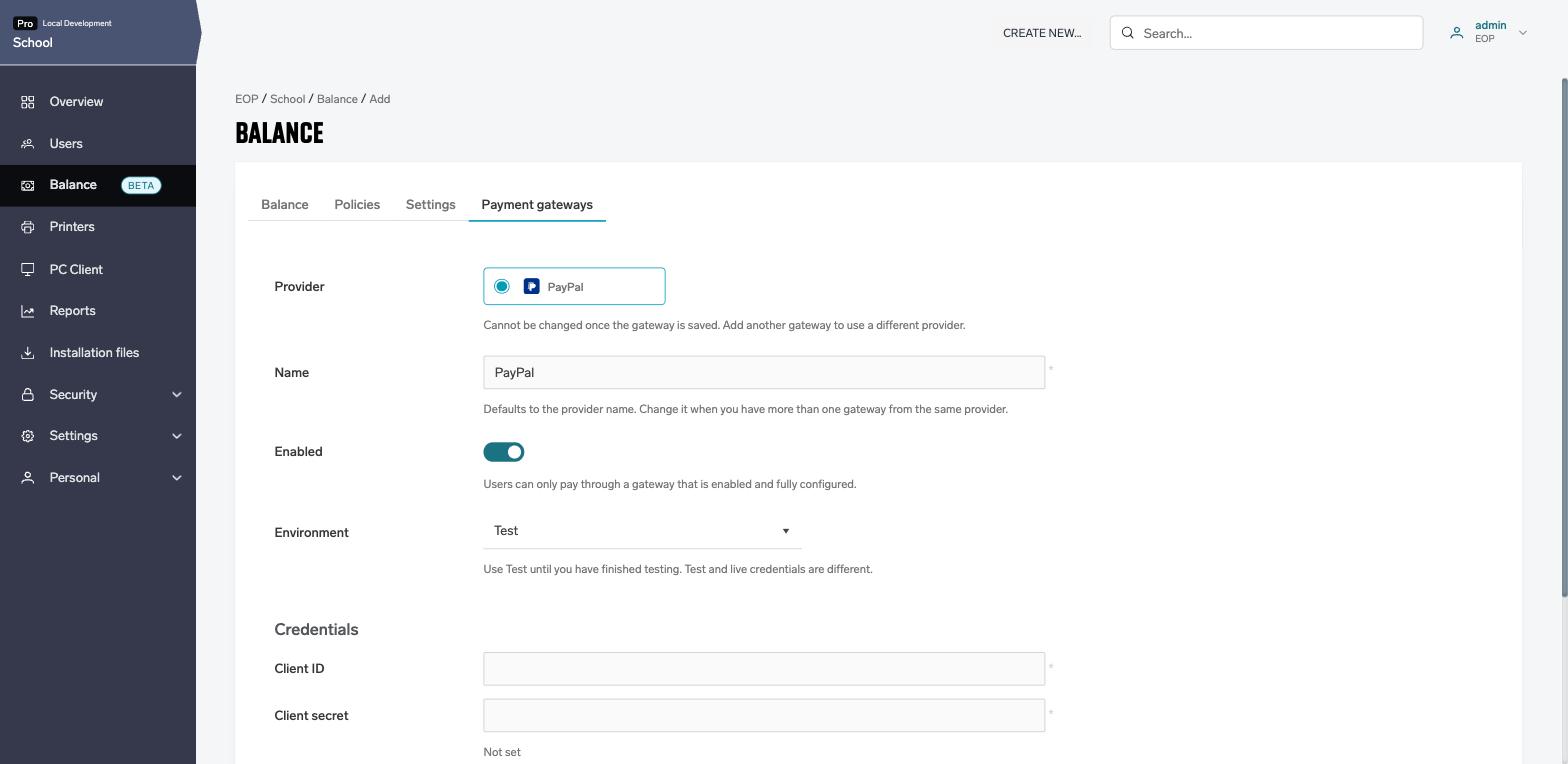The height and width of the screenshot is (764, 1568).
Task: Click the Personal person icon
Action: (x=28, y=478)
